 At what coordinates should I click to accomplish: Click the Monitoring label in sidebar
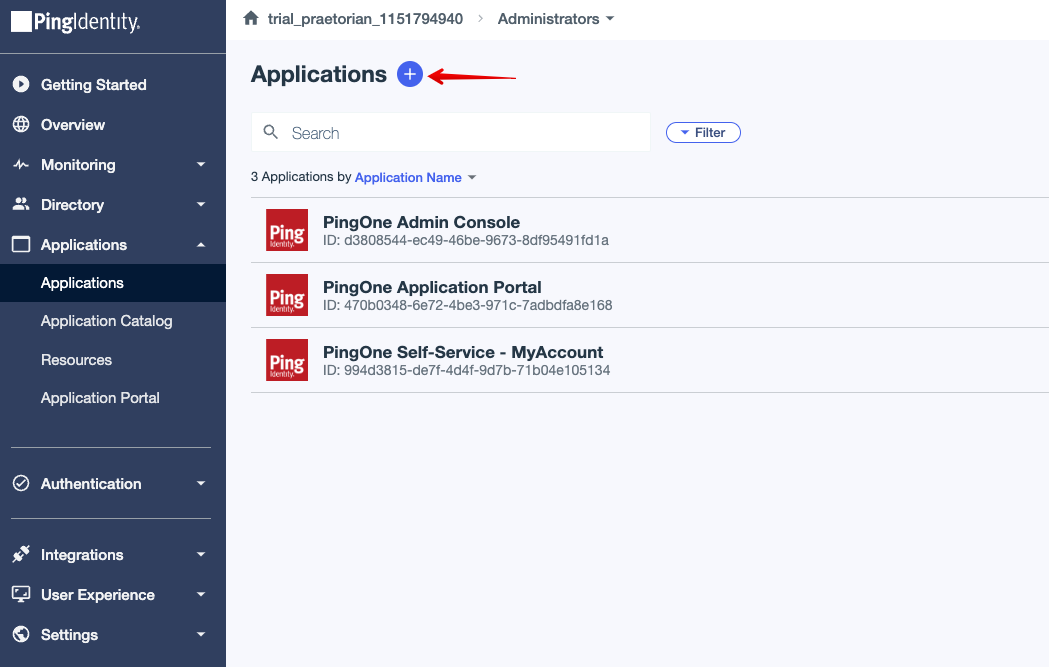point(78,165)
